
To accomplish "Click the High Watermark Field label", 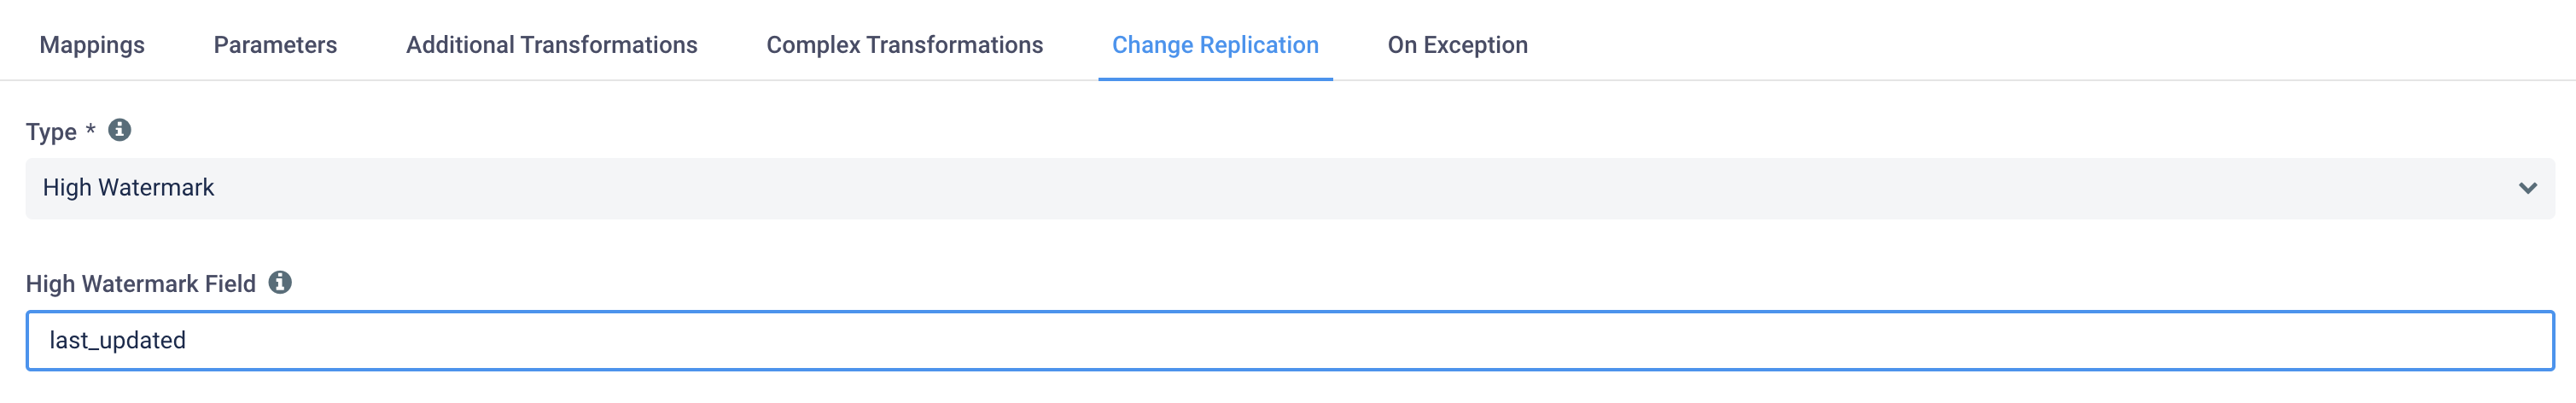I will 141,284.
